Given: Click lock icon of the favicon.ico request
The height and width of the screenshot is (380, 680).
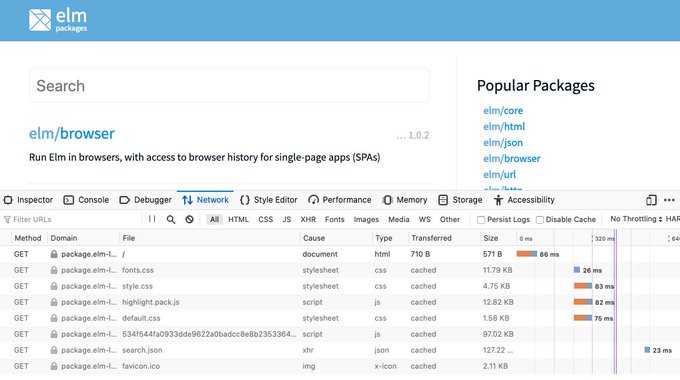Looking at the screenshot, I should pos(54,366).
